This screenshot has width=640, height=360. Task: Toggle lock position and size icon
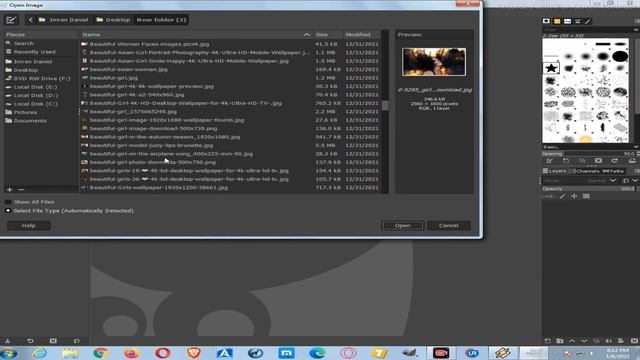tap(574, 196)
